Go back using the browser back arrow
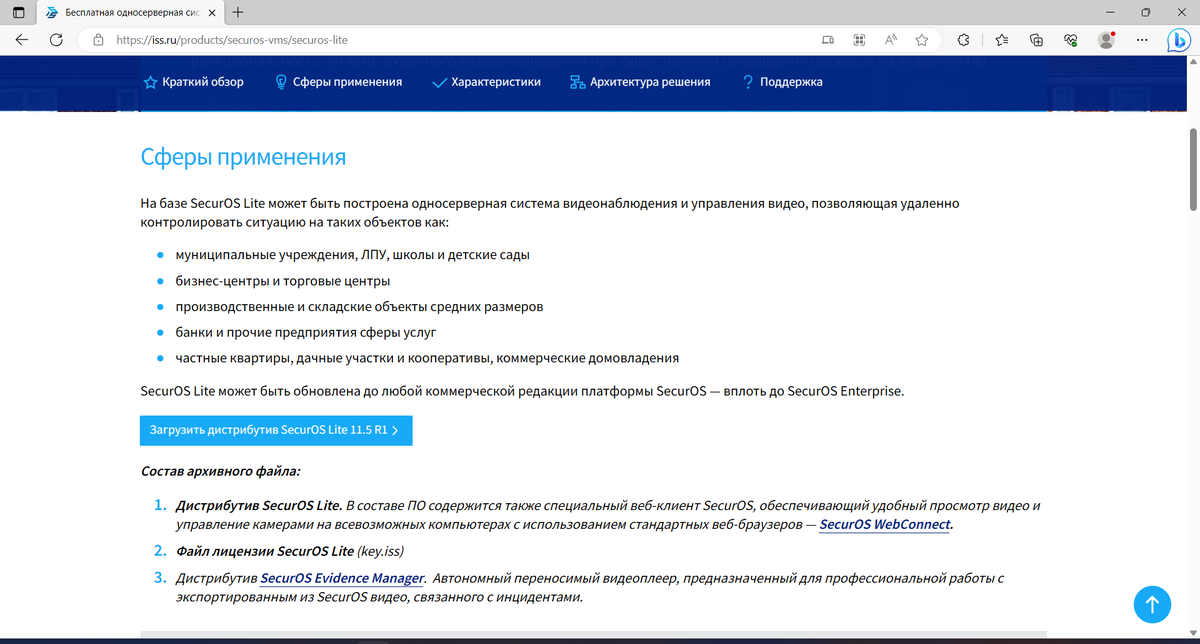1200x644 pixels. [21, 40]
